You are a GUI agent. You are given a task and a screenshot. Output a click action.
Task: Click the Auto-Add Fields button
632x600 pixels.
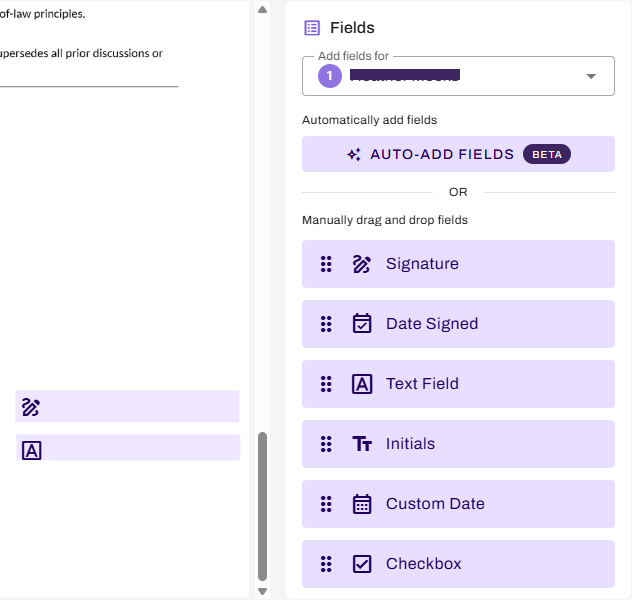tap(458, 154)
